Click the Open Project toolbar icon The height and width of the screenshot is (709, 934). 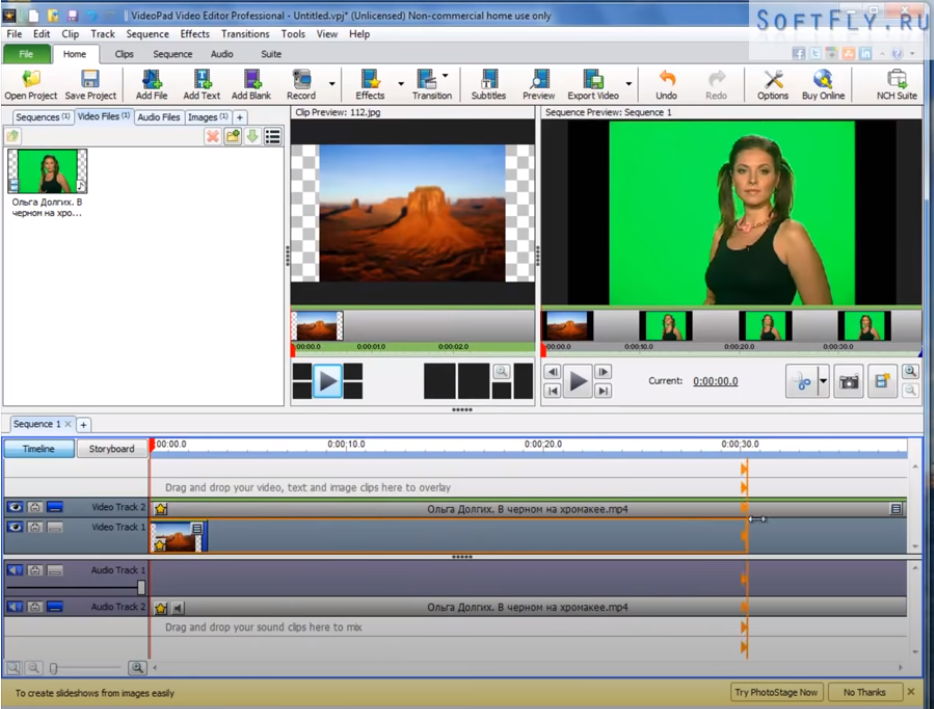click(x=31, y=85)
